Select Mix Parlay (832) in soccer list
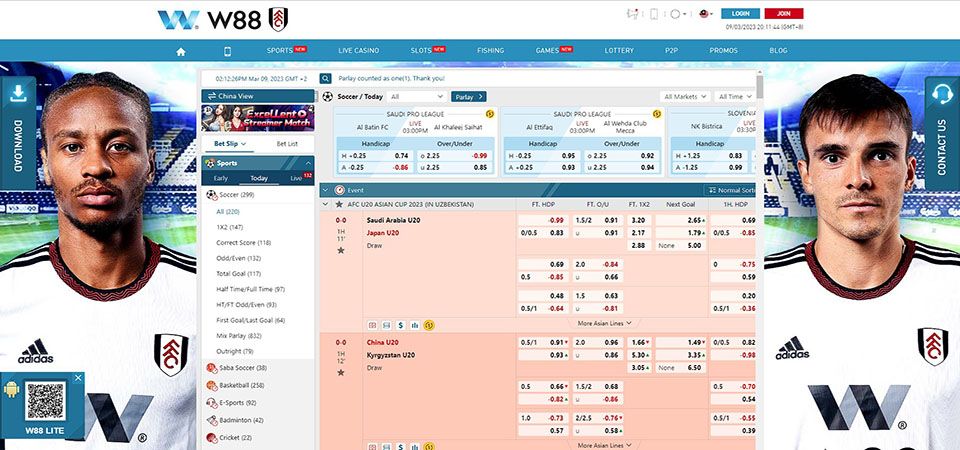Viewport: 960px width, 450px height. tap(238, 336)
